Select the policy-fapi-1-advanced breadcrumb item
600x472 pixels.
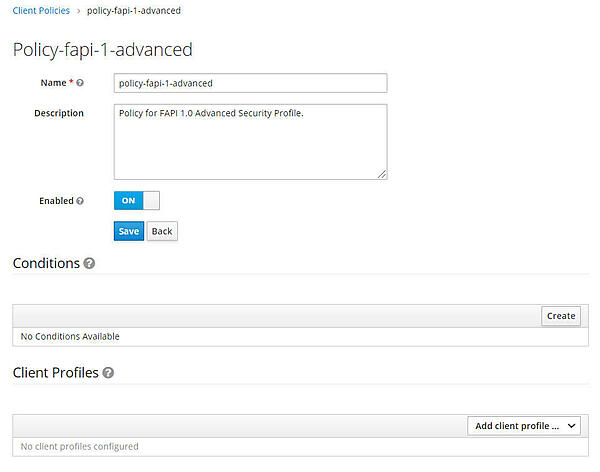[x=134, y=10]
